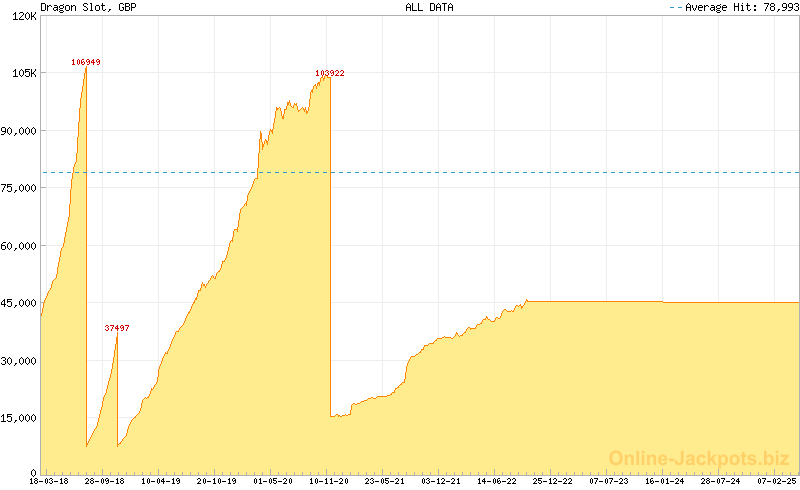
Task: Click the 120K y-axis label
Action: pyautogui.click(x=22, y=16)
